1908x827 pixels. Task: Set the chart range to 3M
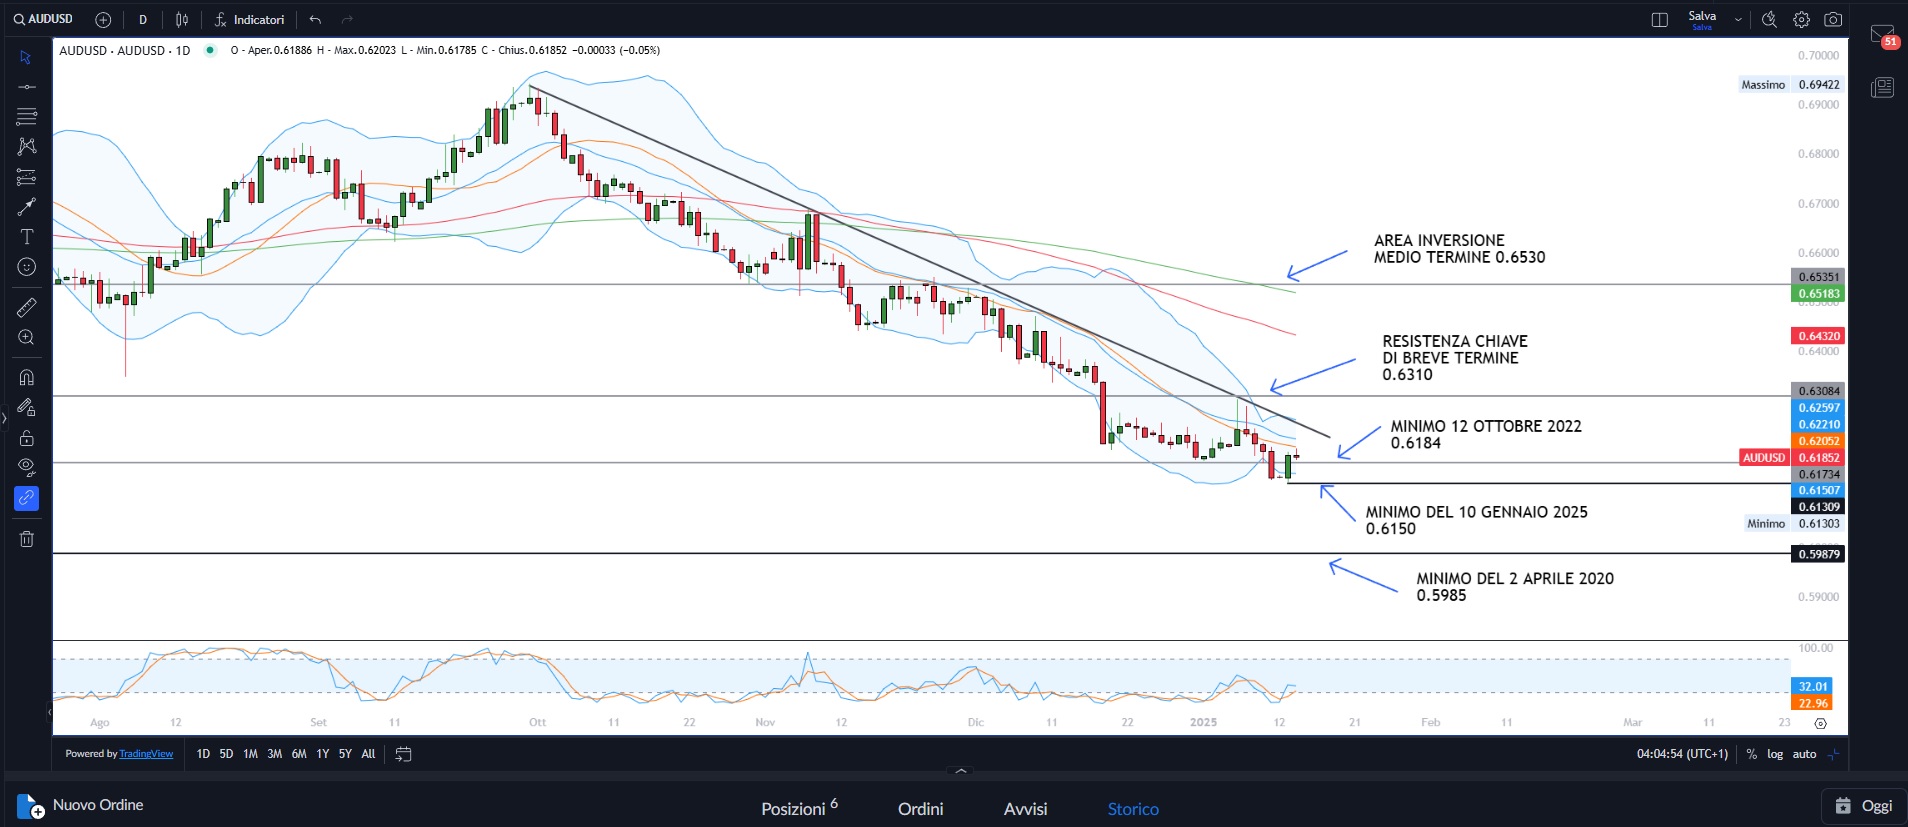coord(274,754)
